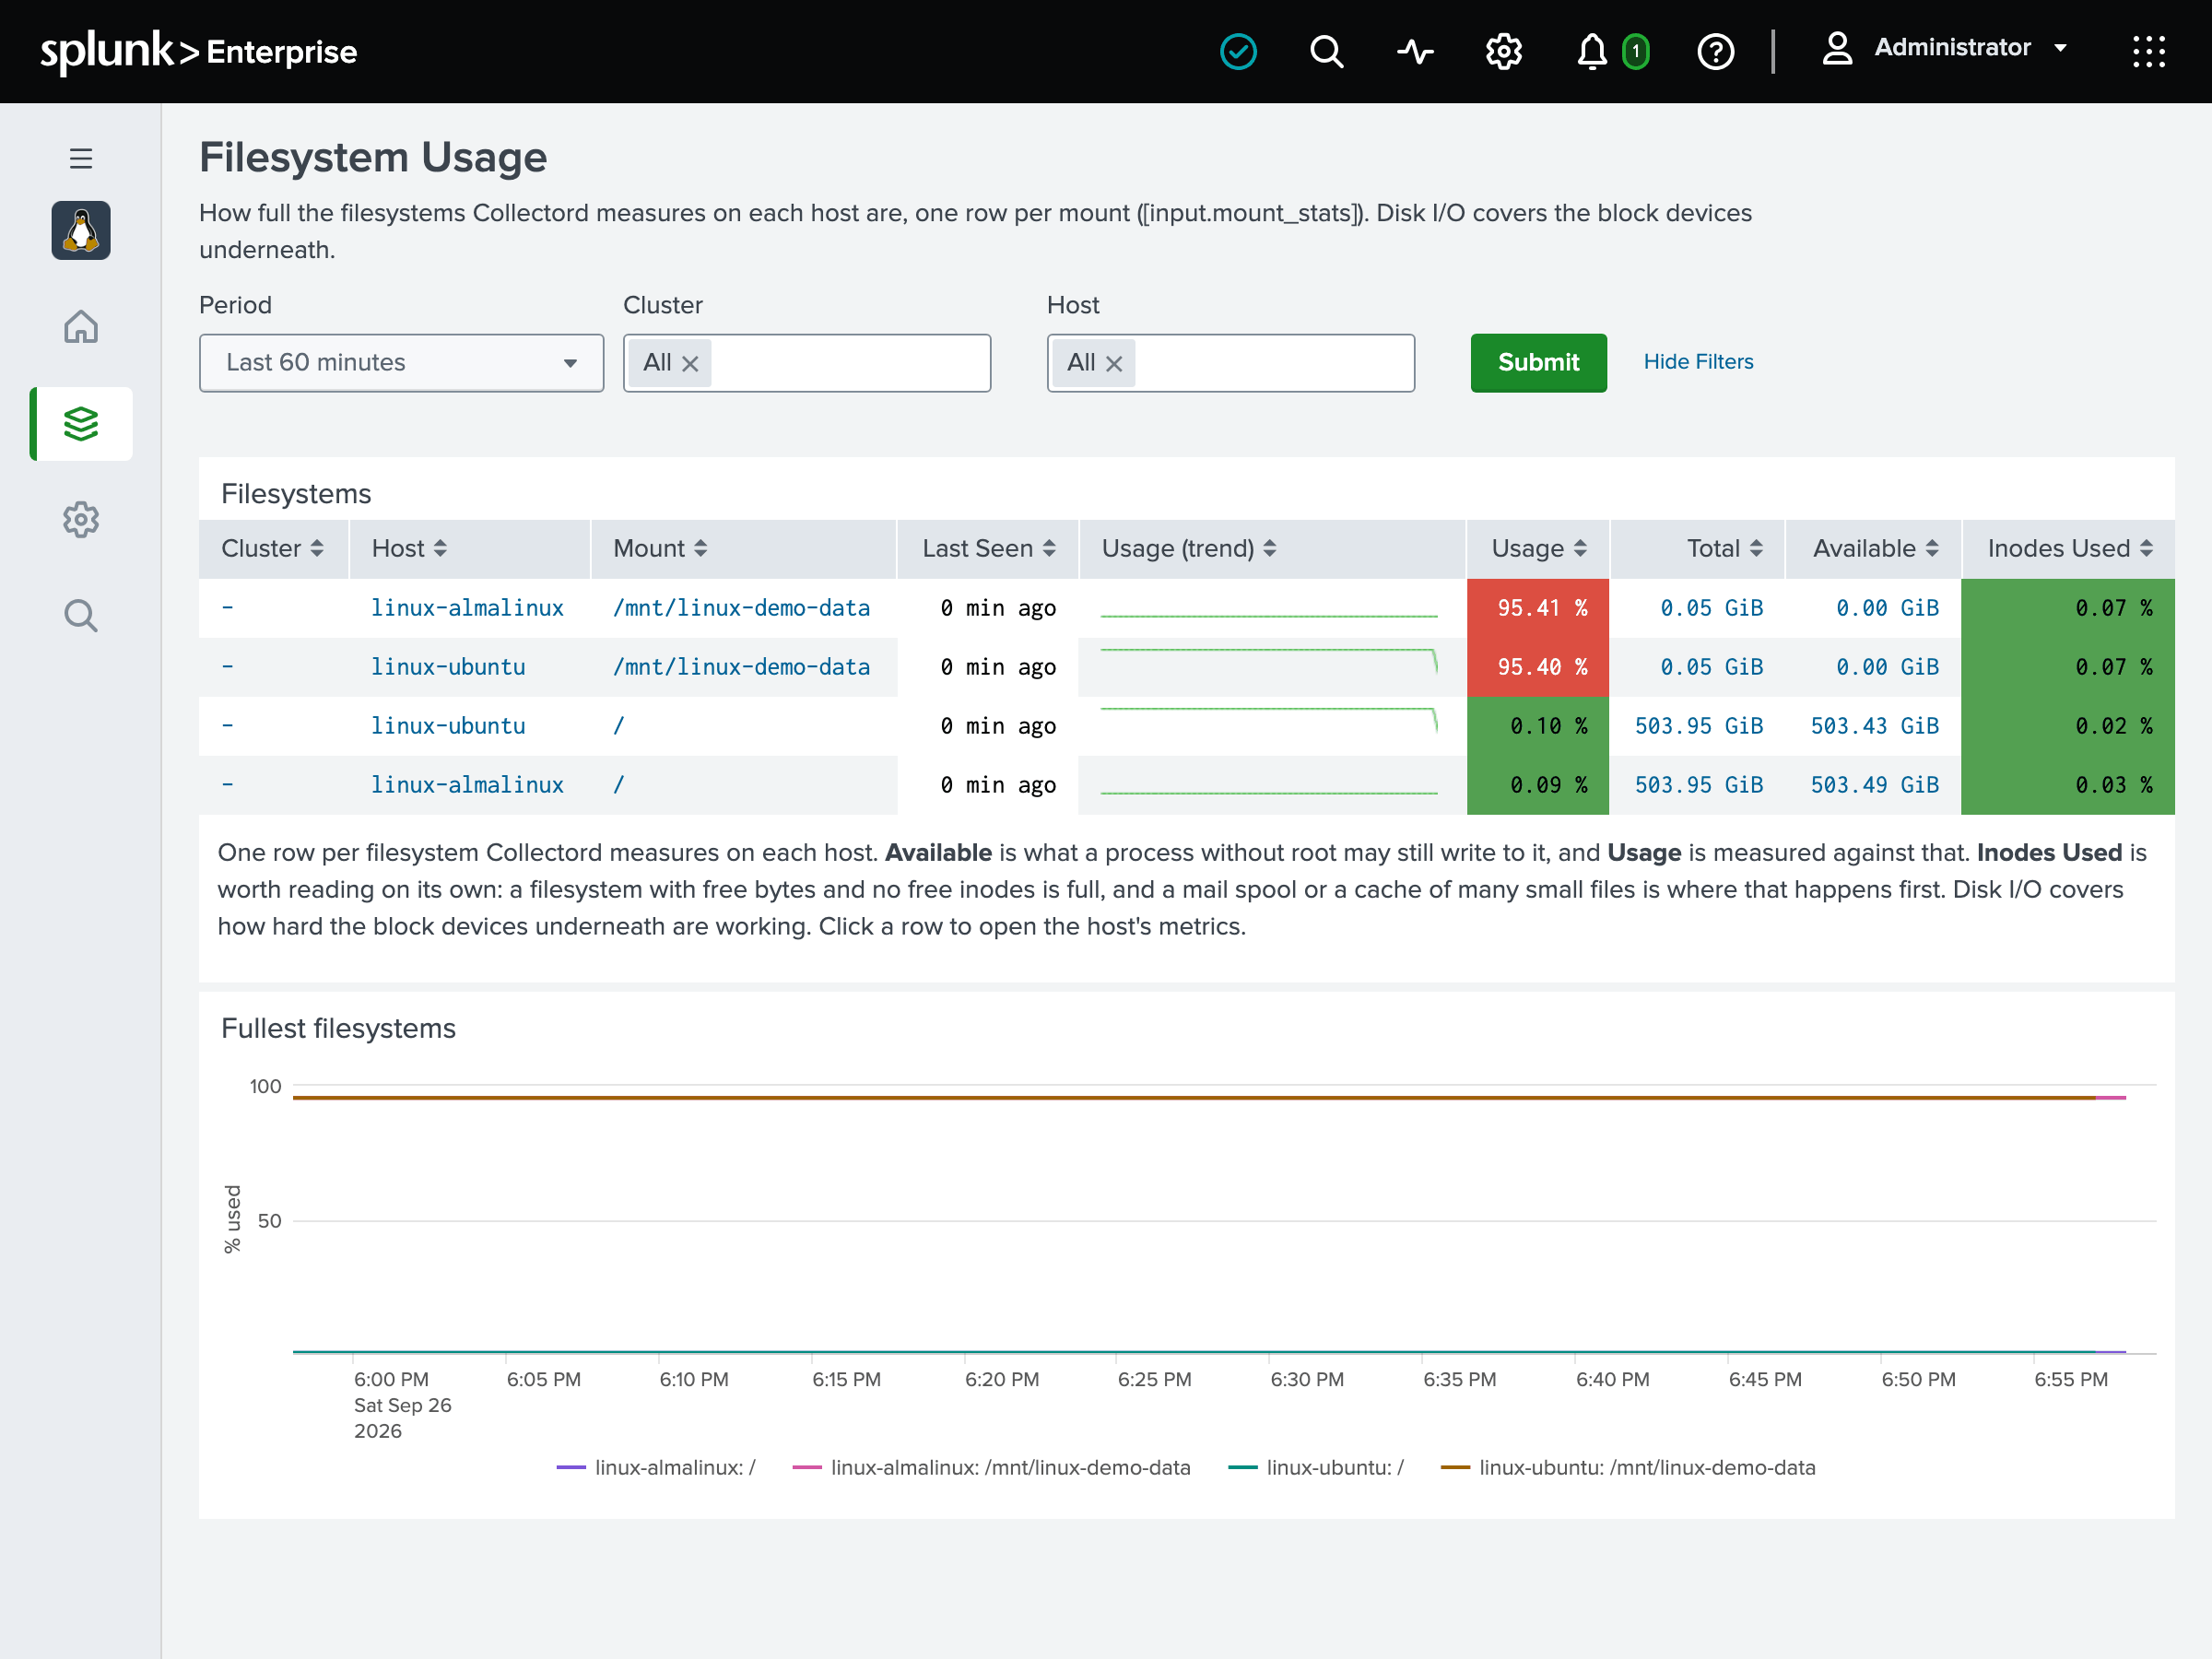Viewport: 2212px width, 1659px height.
Task: Open linux-almalinux host on the 0.09 % row
Action: (x=467, y=785)
